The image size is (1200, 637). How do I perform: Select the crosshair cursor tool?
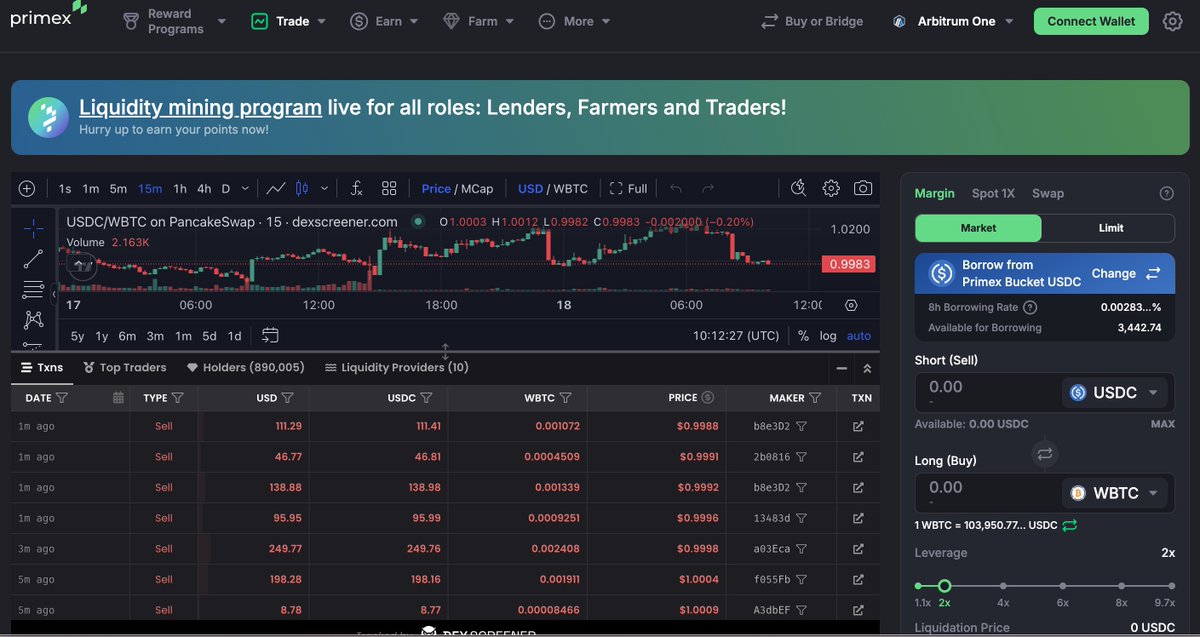[x=33, y=228]
